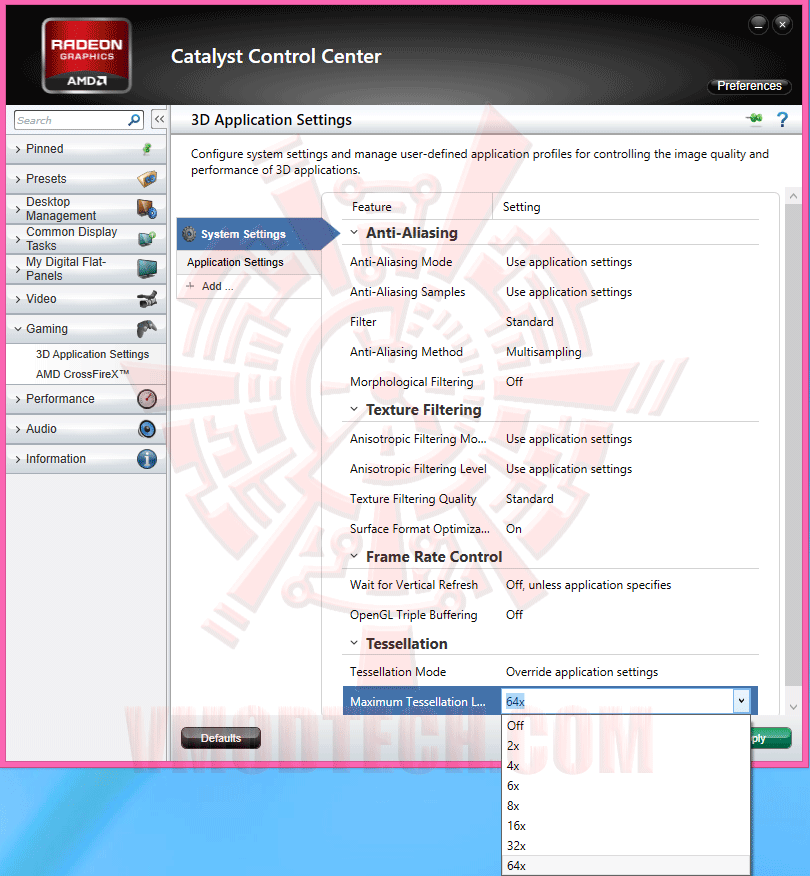This screenshot has width=810, height=876.
Task: Minimize the Catalyst Control Center window
Action: [x=758, y=25]
